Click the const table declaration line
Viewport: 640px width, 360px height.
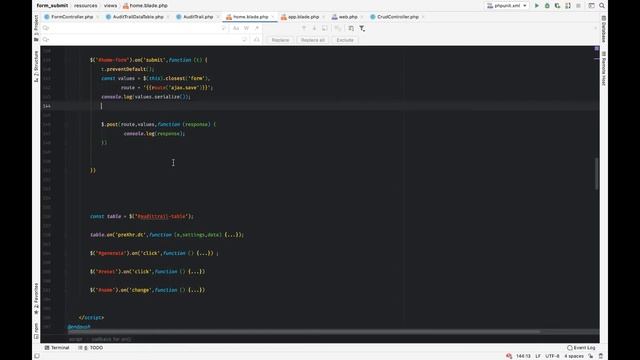[142, 216]
